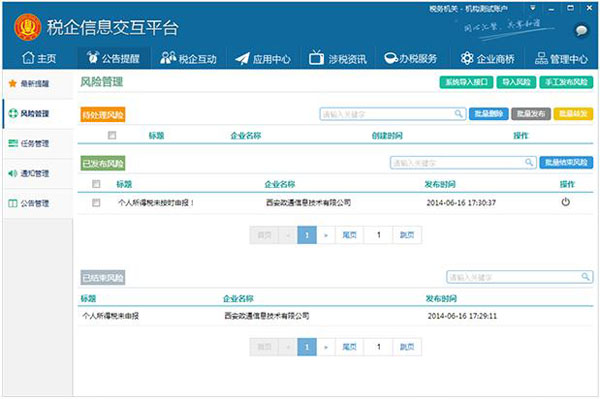Toggle select-all checkbox in 待处理风险 table header
This screenshot has height=399, width=600.
(112, 135)
